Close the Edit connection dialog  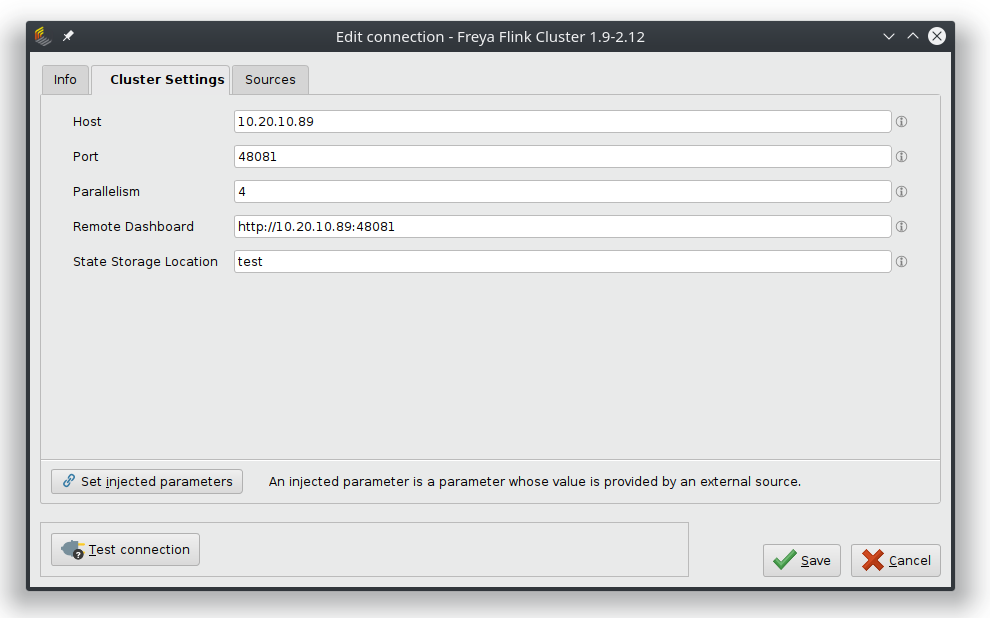point(936,36)
